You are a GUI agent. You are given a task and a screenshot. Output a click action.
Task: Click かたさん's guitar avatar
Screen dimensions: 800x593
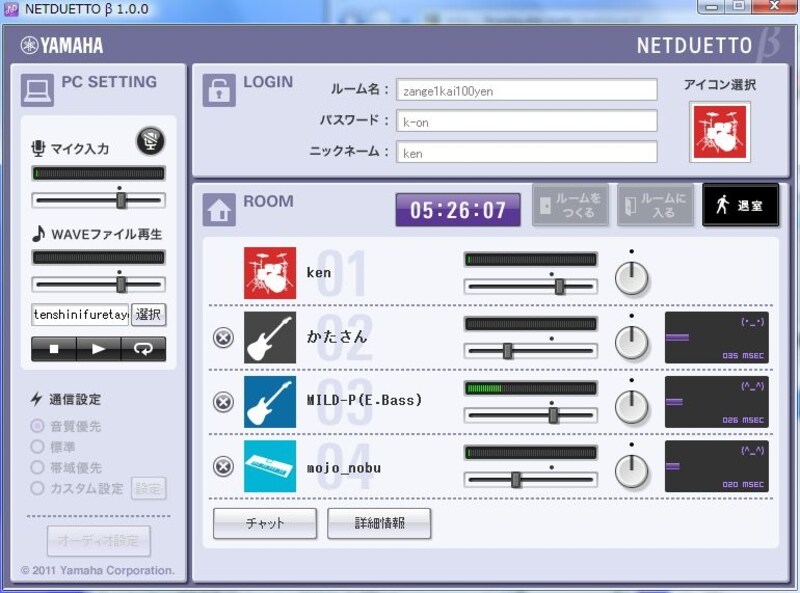(x=270, y=338)
